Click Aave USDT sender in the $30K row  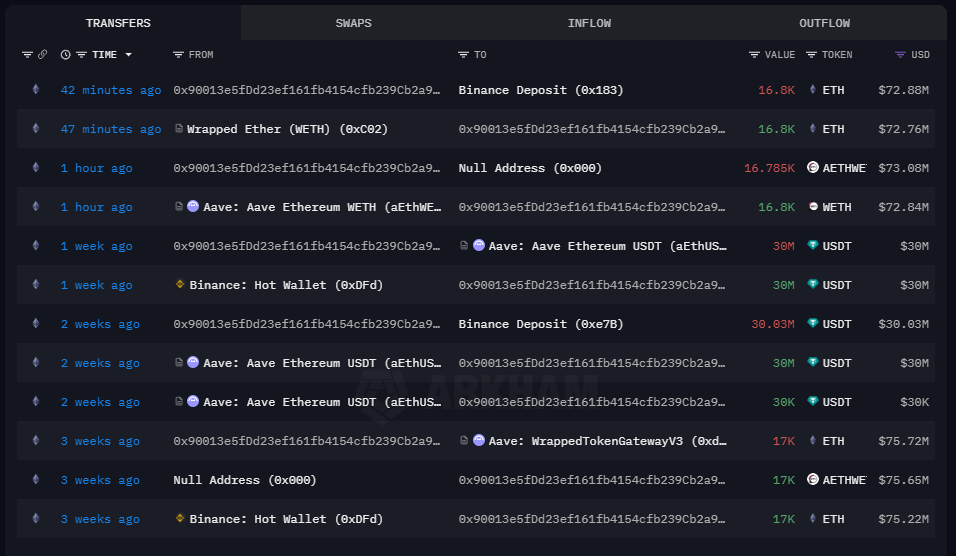point(322,402)
